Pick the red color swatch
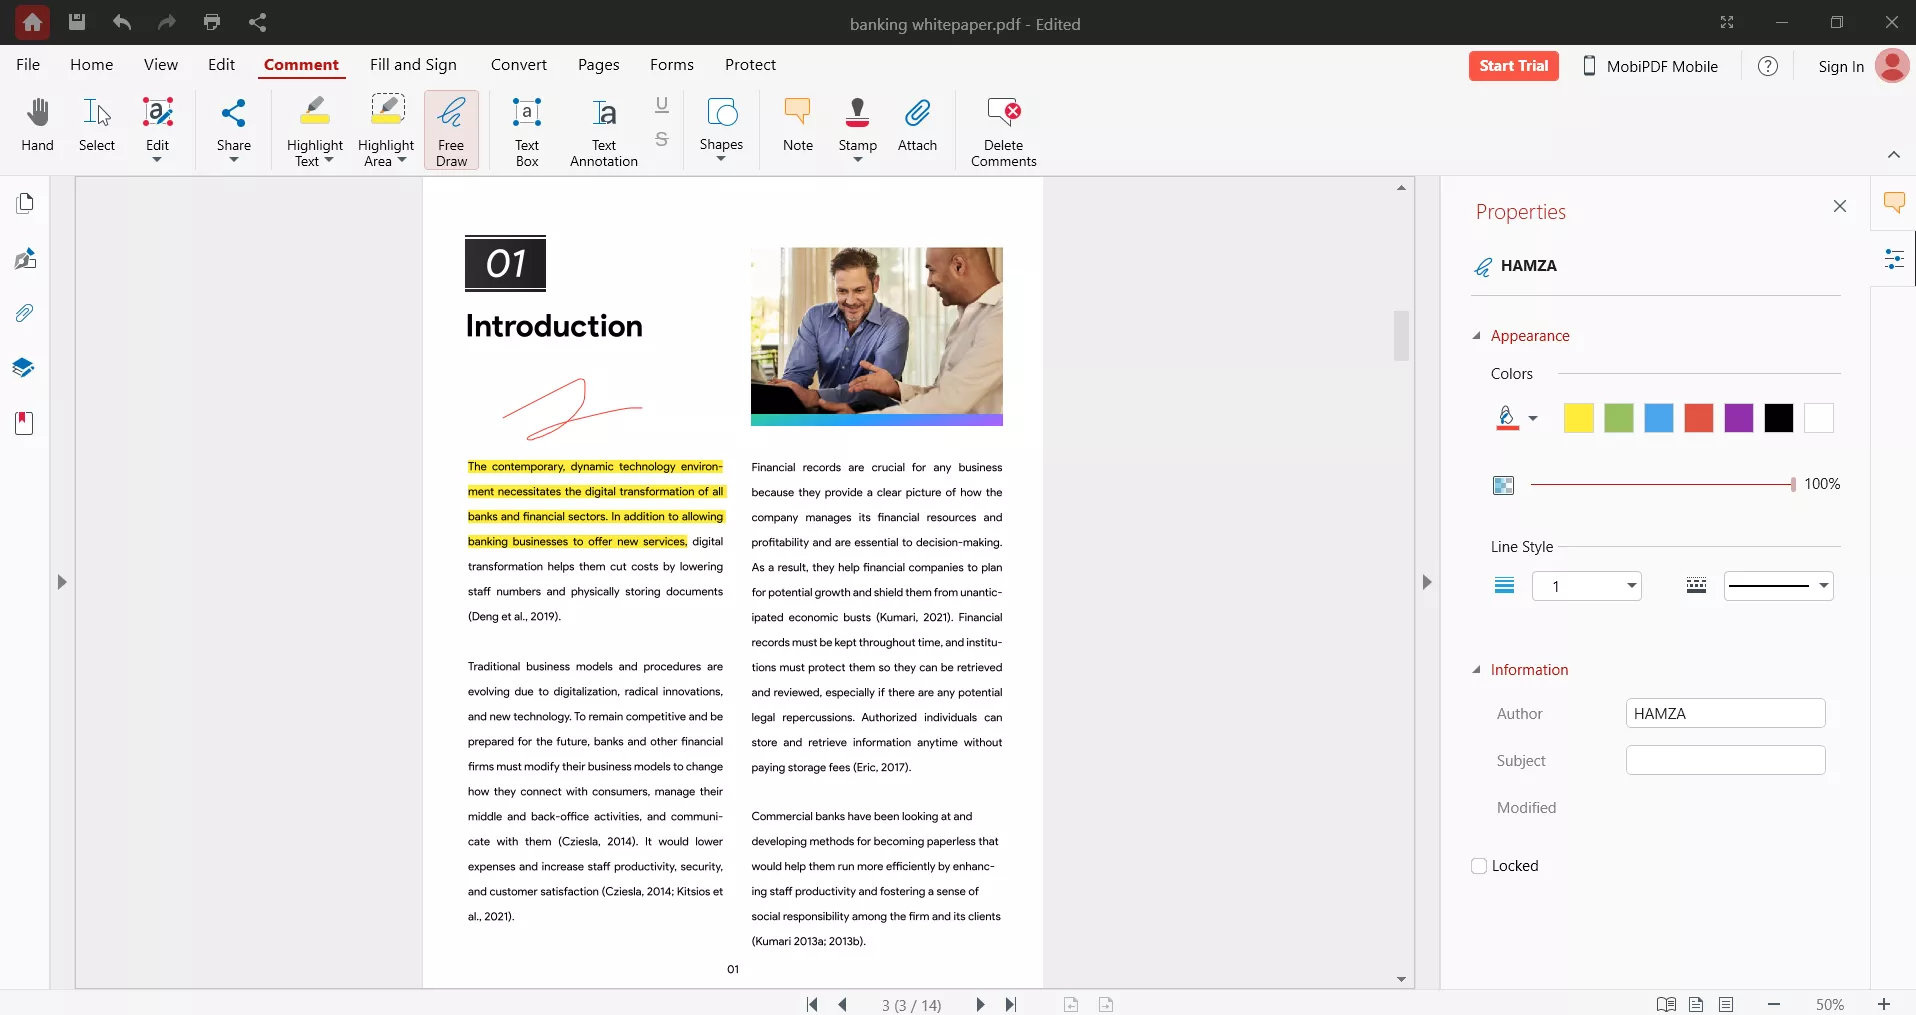The height and width of the screenshot is (1015, 1916). point(1699,418)
